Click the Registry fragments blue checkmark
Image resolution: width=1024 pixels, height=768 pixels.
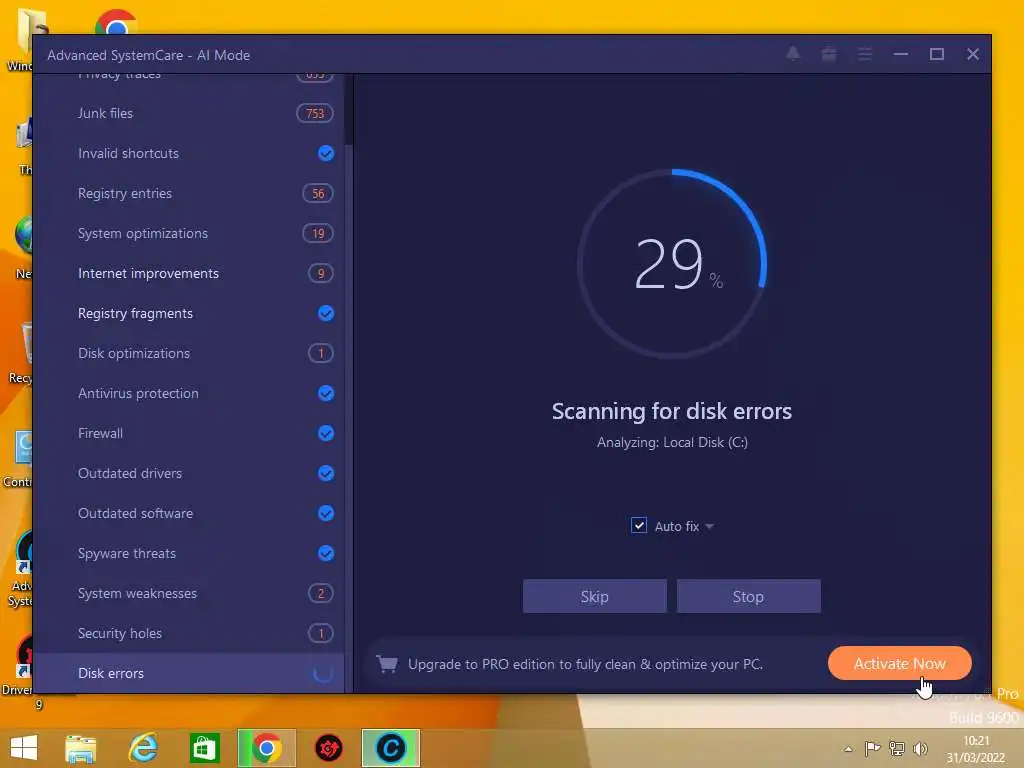[326, 313]
